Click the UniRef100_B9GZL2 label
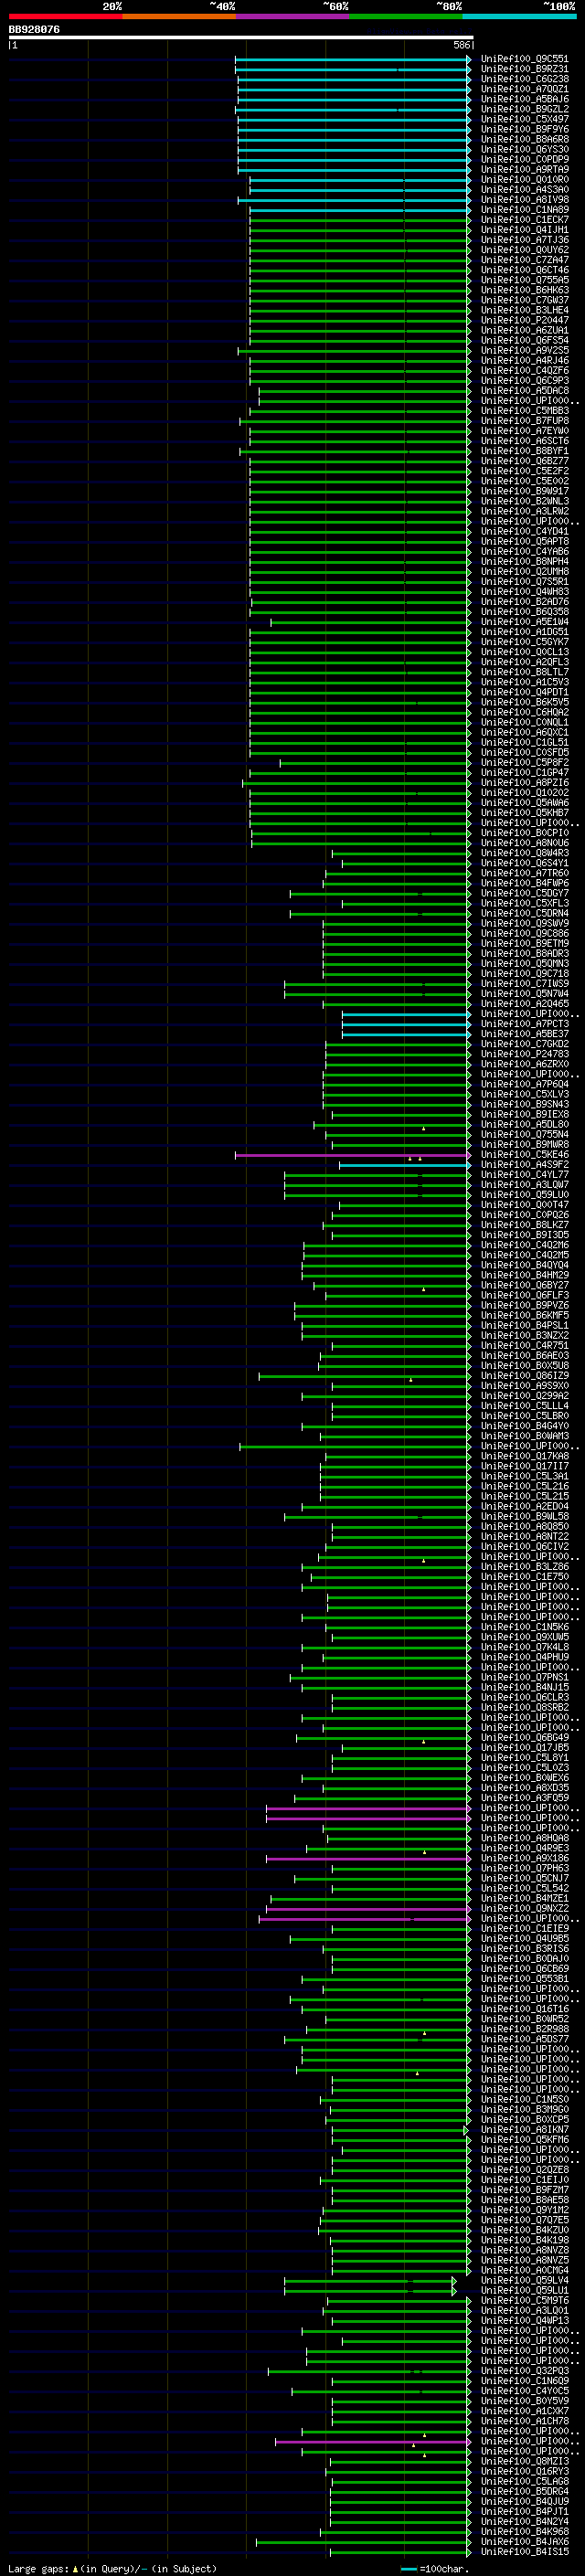Image resolution: width=585 pixels, height=2576 pixels. [524, 109]
